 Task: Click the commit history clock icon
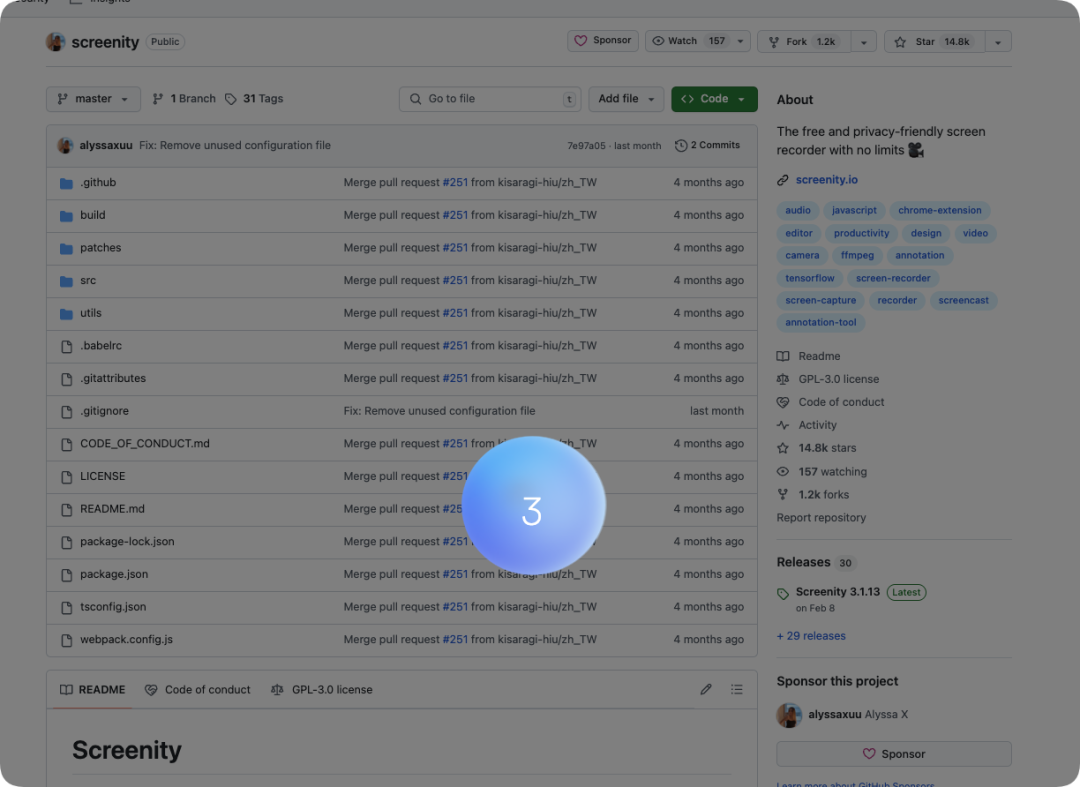pyautogui.click(x=681, y=145)
